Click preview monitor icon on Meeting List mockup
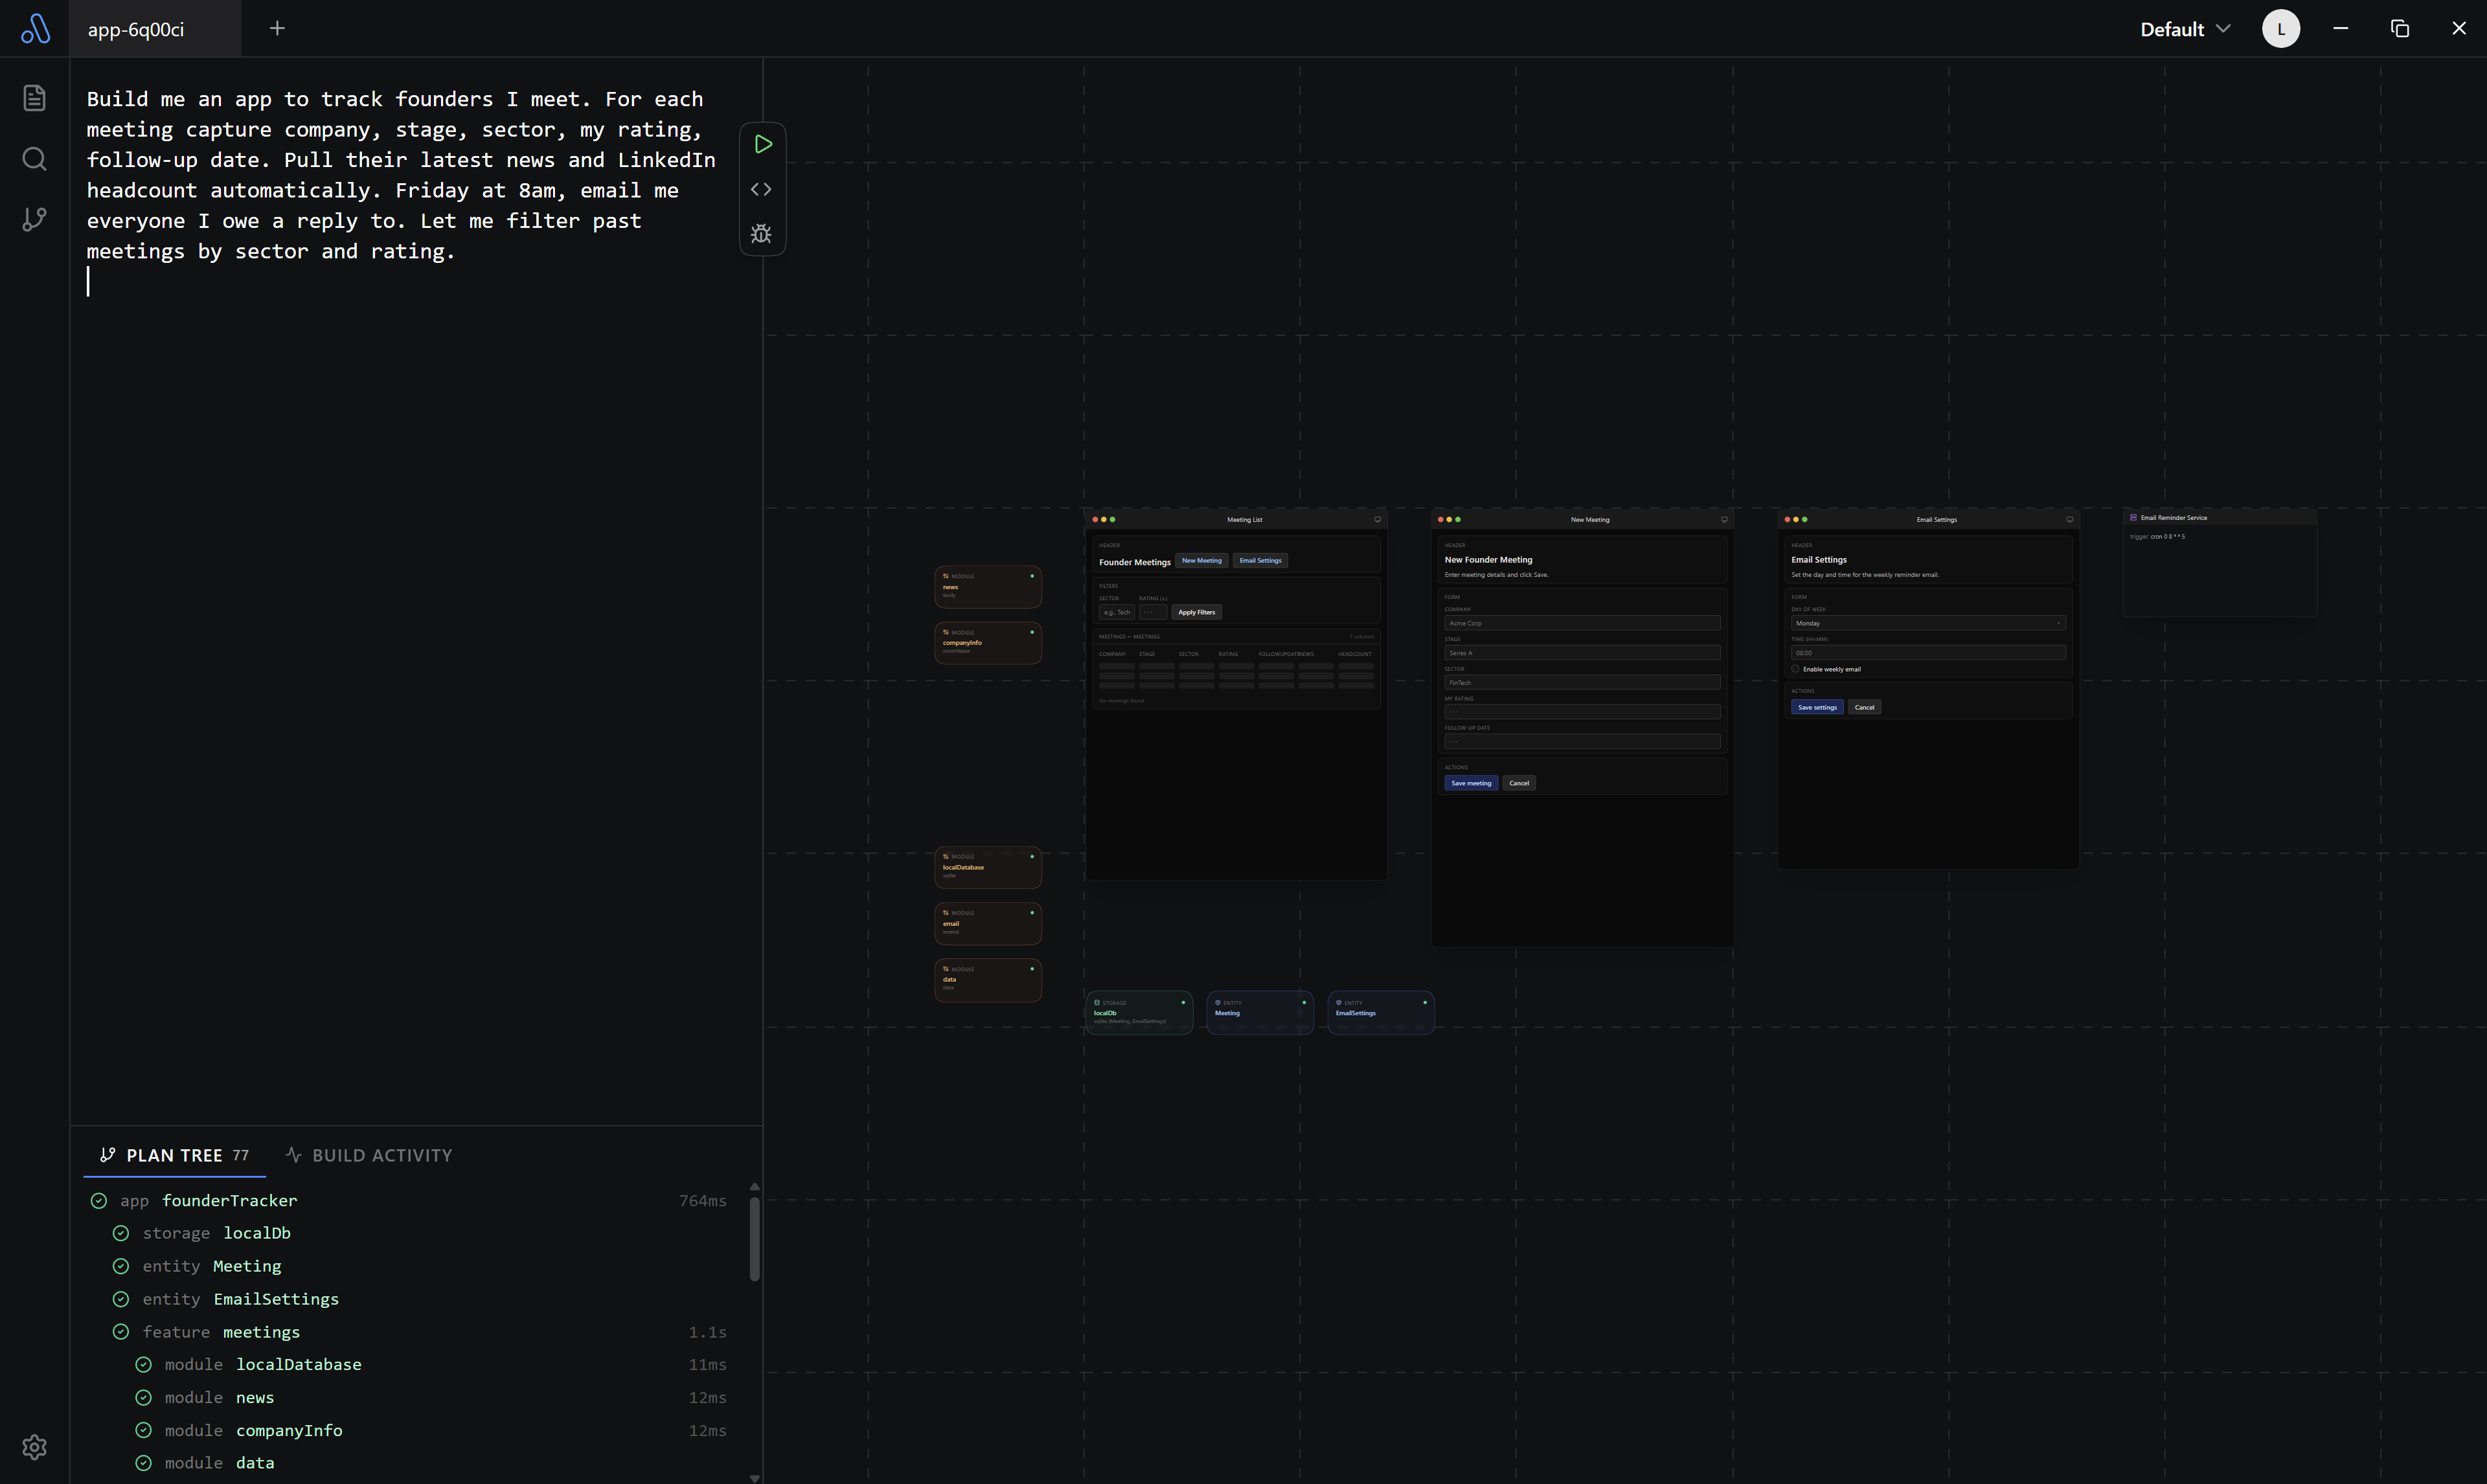 [1377, 519]
